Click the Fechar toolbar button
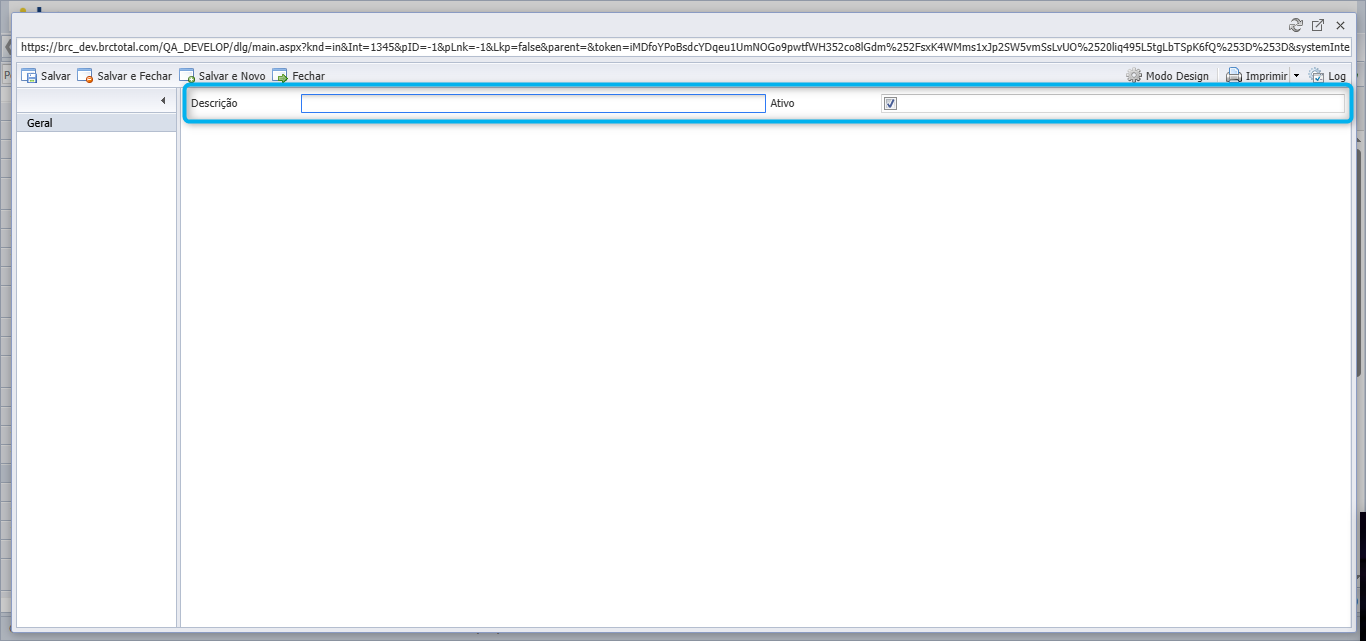Screen dimensions: 1366x641 tap(298, 76)
